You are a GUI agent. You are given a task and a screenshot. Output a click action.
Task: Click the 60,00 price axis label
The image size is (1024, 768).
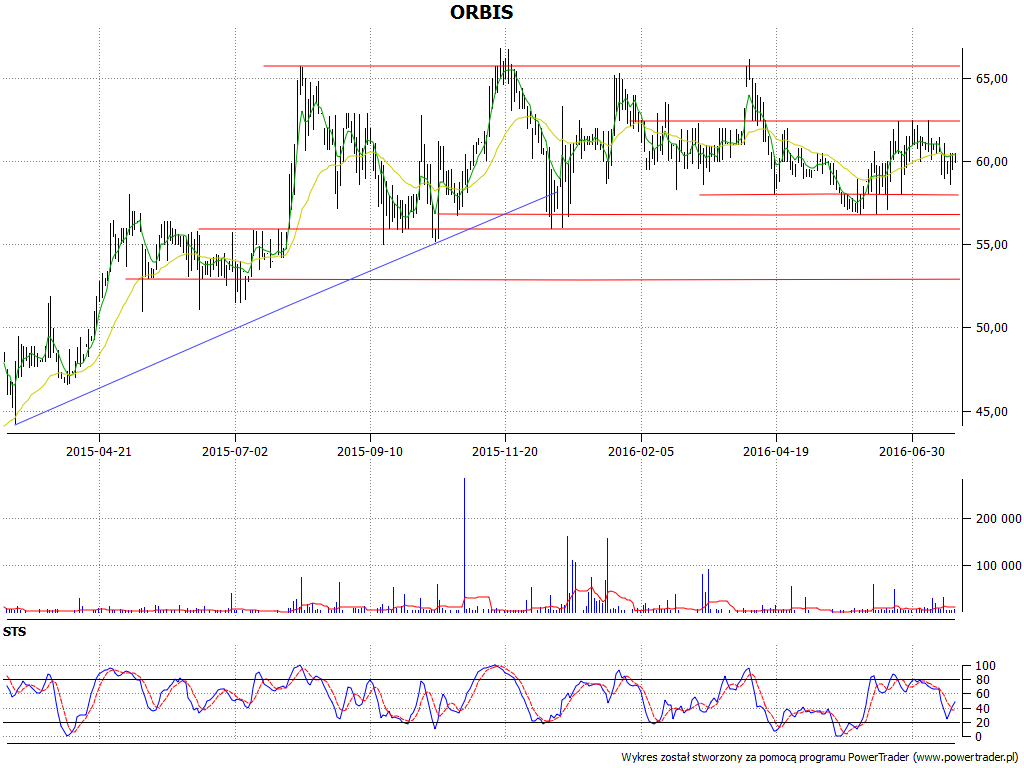(x=991, y=161)
